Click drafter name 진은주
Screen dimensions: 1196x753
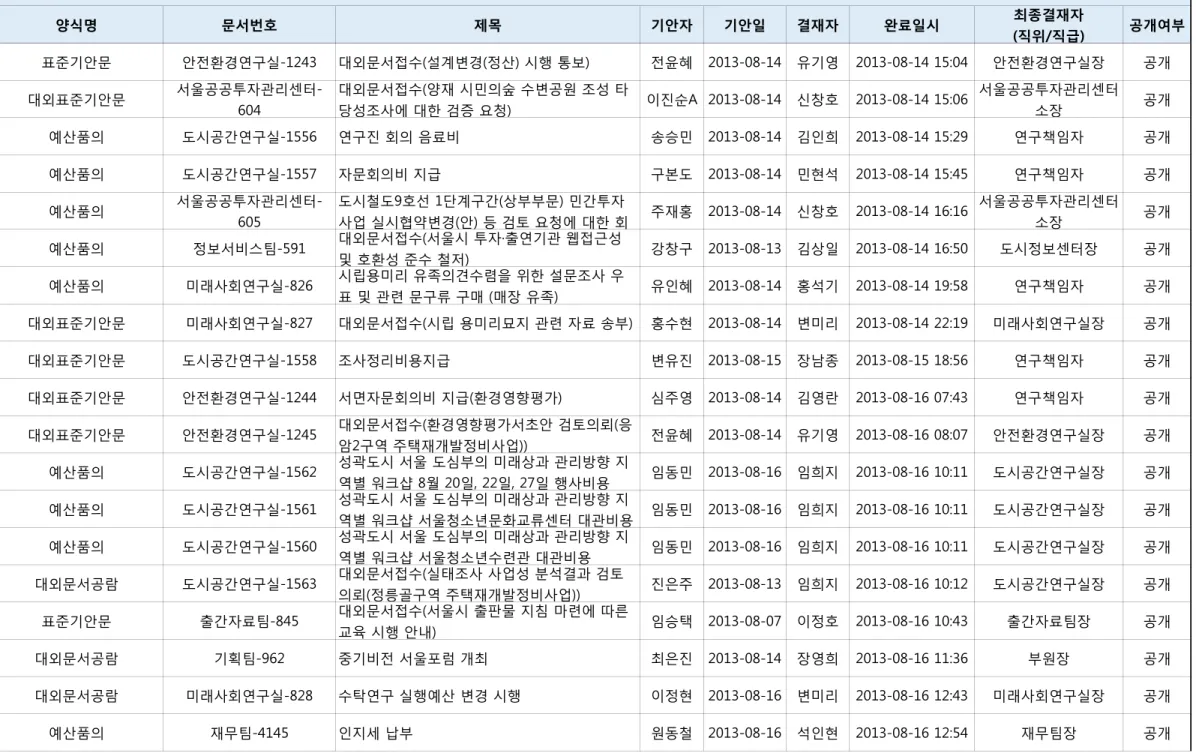(x=671, y=584)
